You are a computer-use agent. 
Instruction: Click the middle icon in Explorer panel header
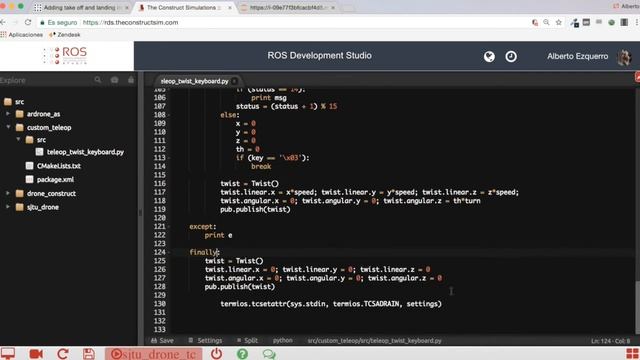114,80
